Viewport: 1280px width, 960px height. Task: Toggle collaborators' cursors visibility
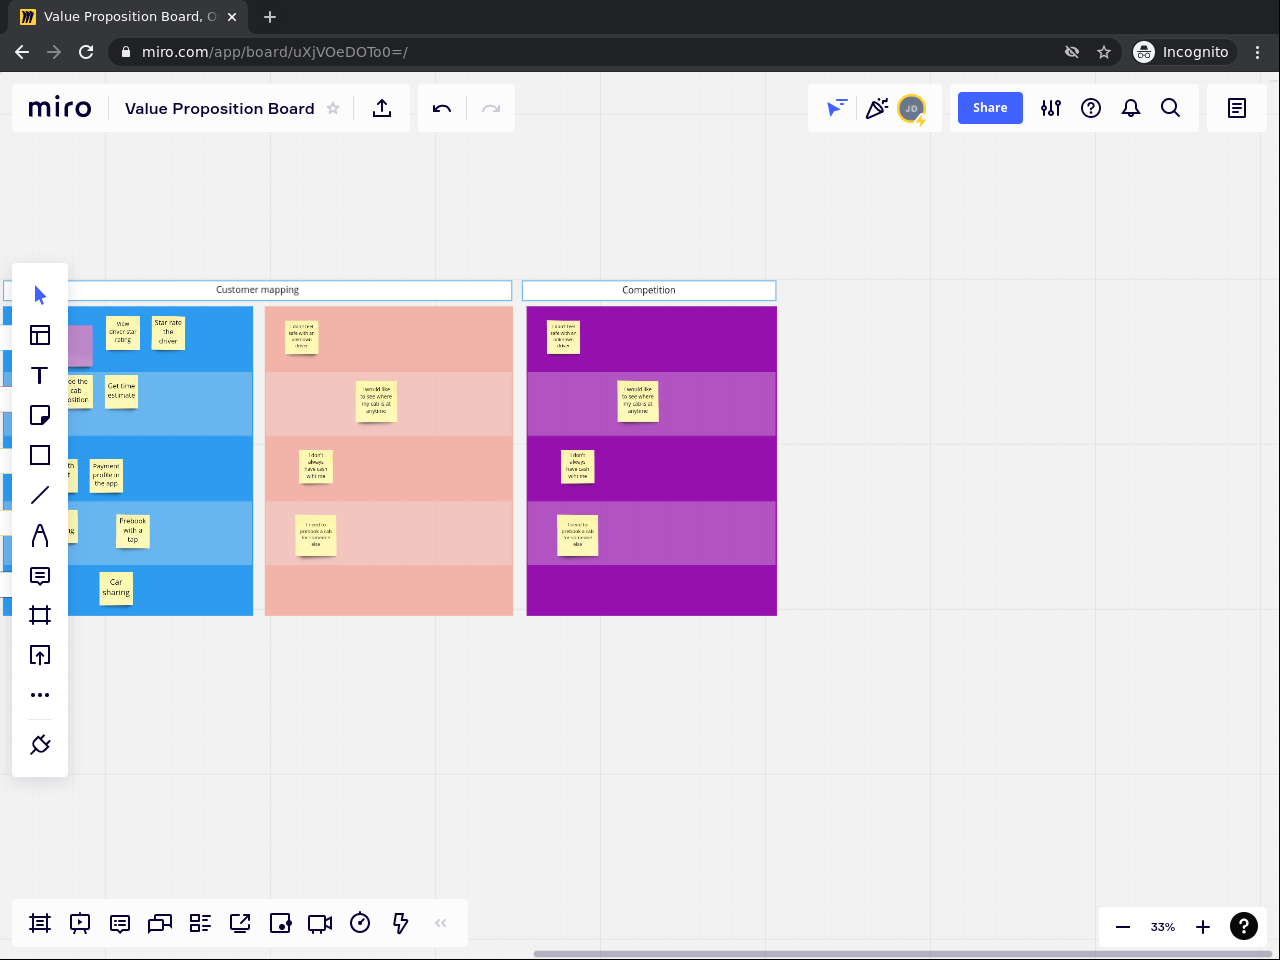(x=837, y=108)
